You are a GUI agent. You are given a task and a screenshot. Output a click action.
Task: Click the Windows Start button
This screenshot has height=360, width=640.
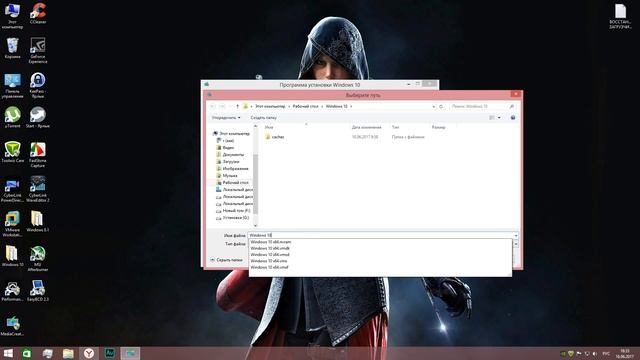(8, 353)
